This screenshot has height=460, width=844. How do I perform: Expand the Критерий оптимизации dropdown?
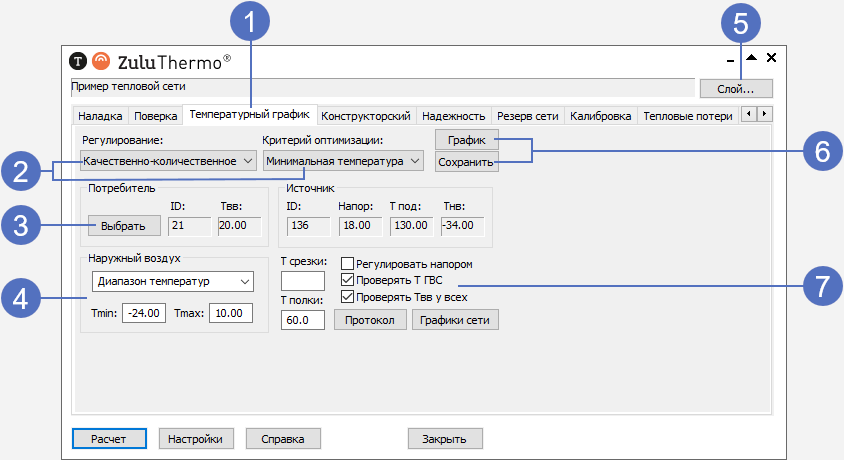click(343, 160)
